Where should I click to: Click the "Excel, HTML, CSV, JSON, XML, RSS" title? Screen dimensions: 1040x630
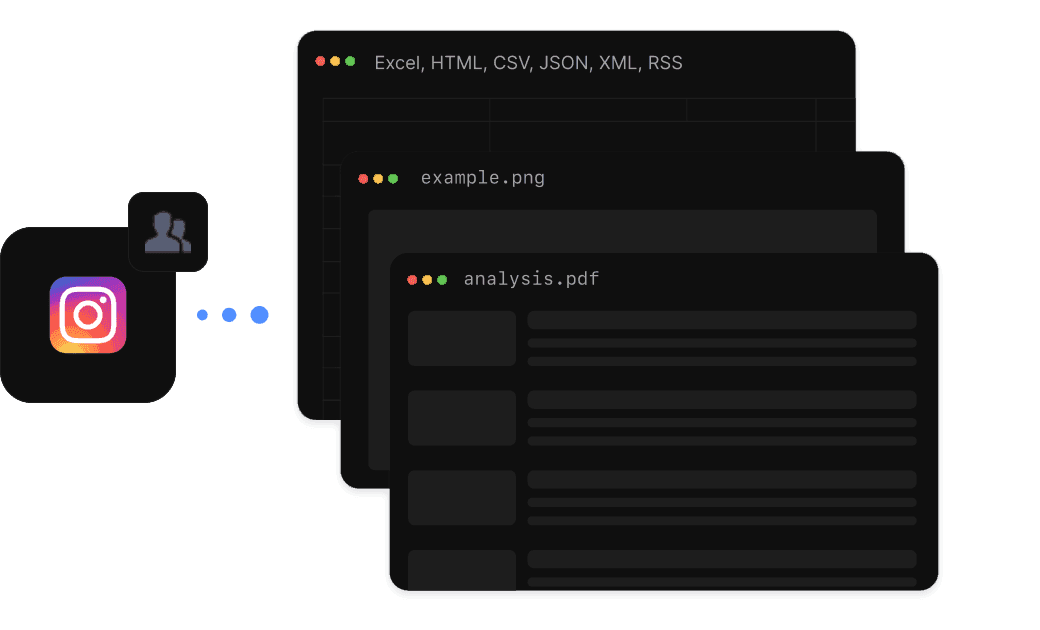pos(528,63)
